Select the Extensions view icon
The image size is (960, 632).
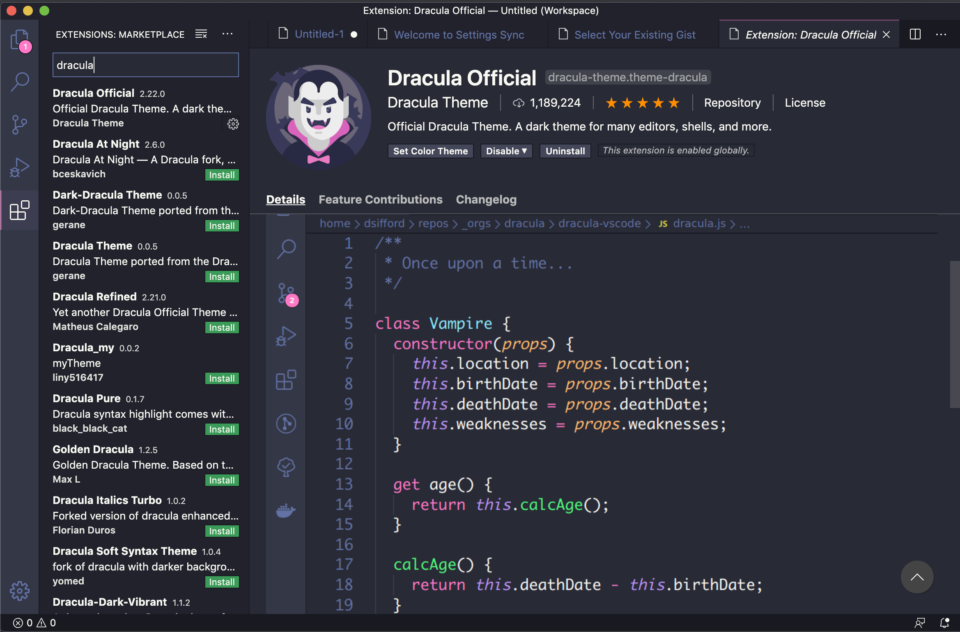[x=21, y=209]
